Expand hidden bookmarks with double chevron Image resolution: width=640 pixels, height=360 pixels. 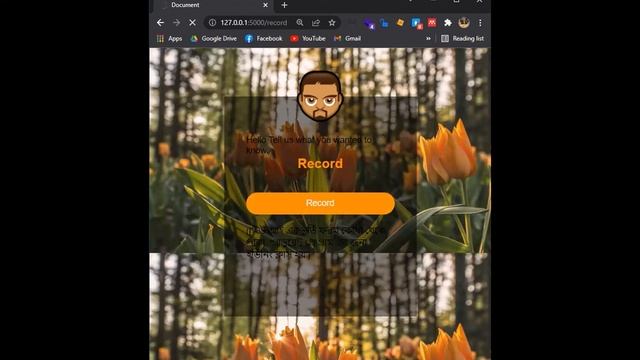point(428,38)
